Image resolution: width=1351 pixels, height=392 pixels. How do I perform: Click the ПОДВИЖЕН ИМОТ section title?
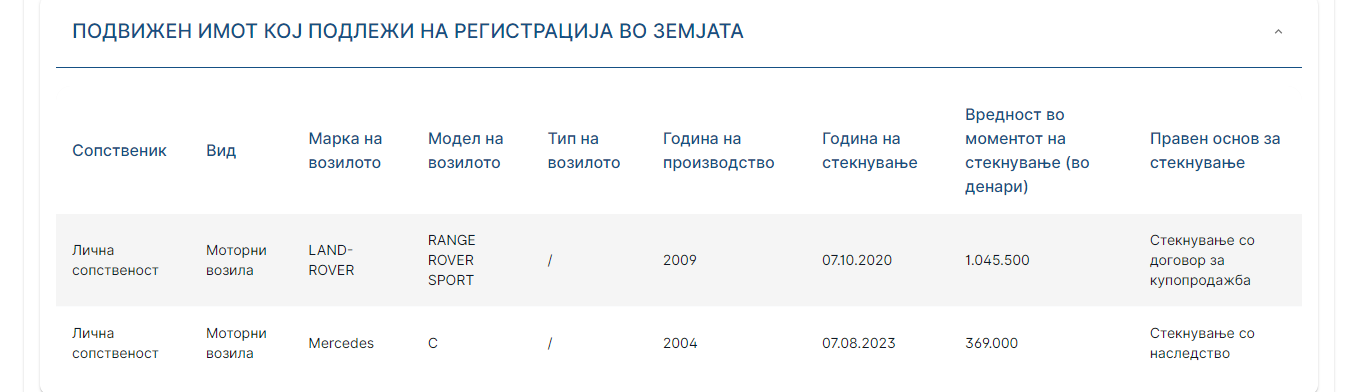pos(408,32)
